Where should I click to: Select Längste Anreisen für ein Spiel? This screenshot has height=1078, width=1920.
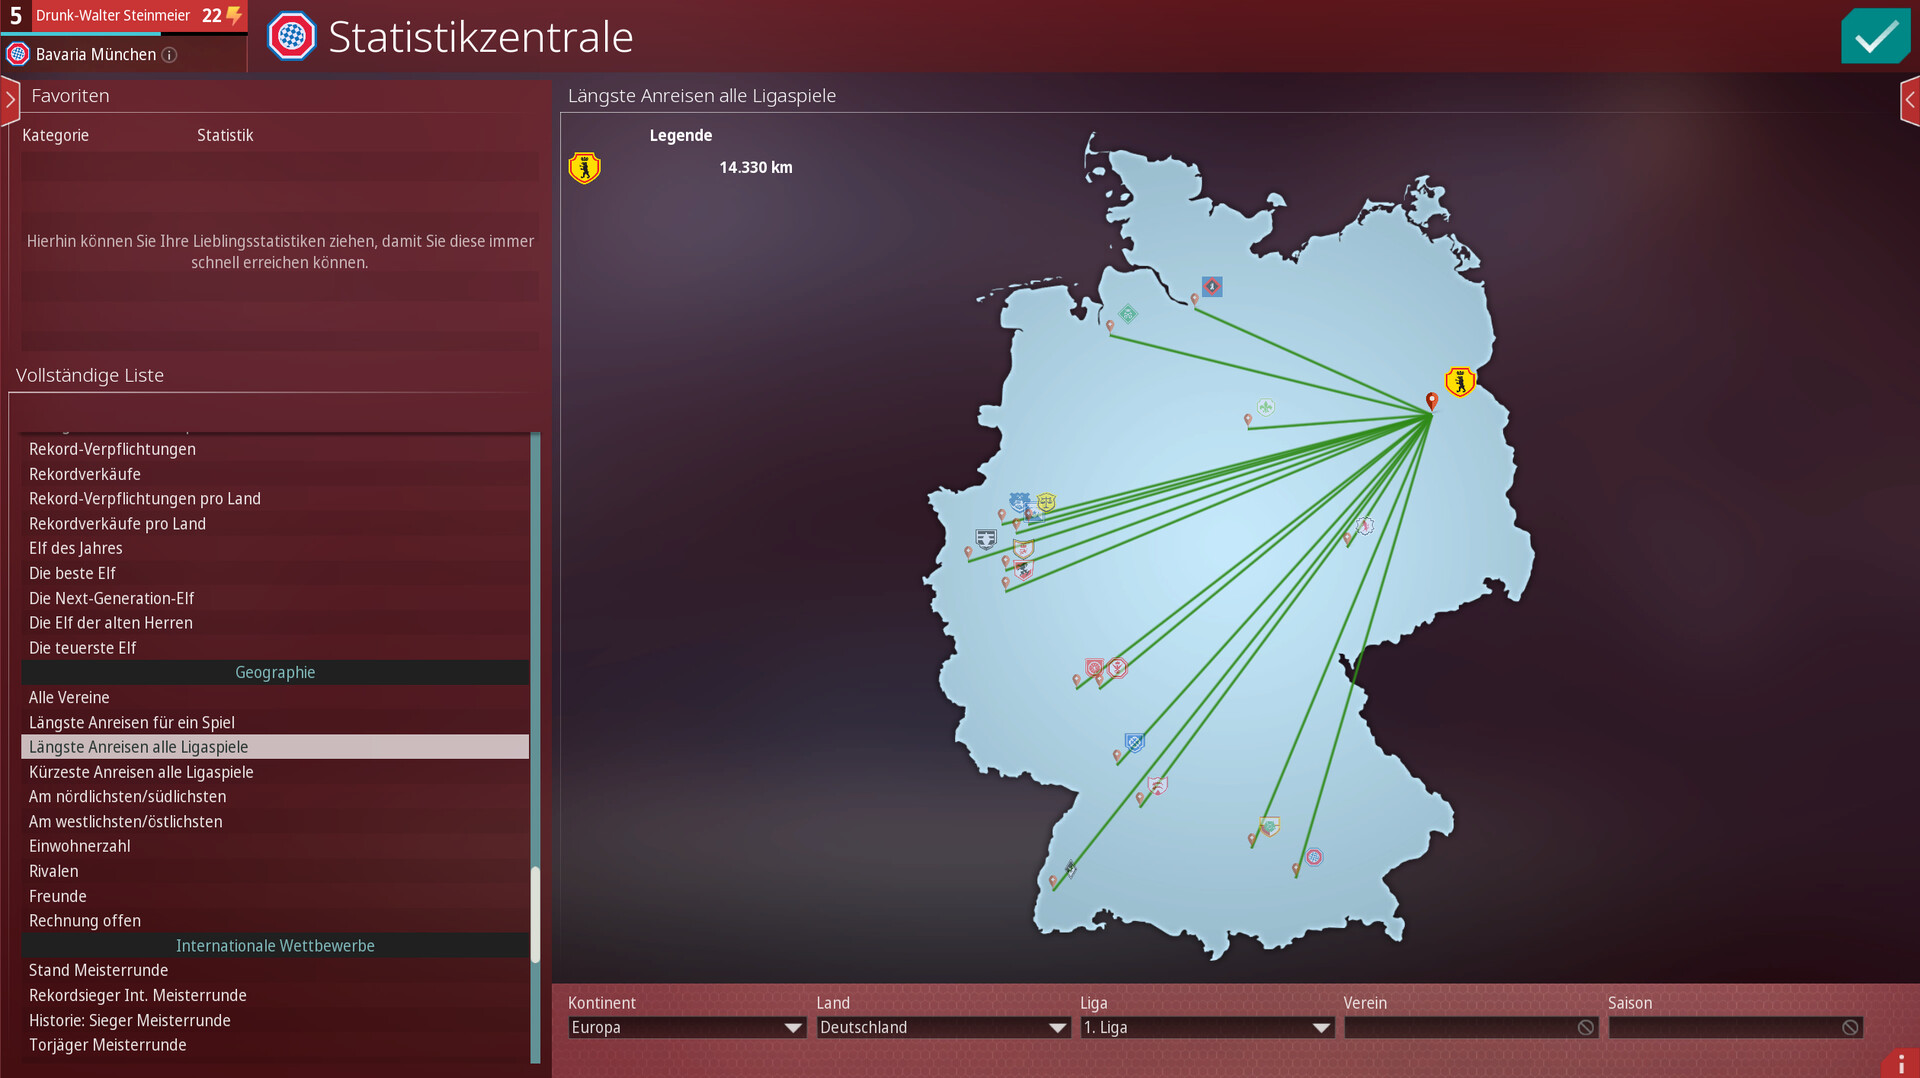(x=132, y=722)
